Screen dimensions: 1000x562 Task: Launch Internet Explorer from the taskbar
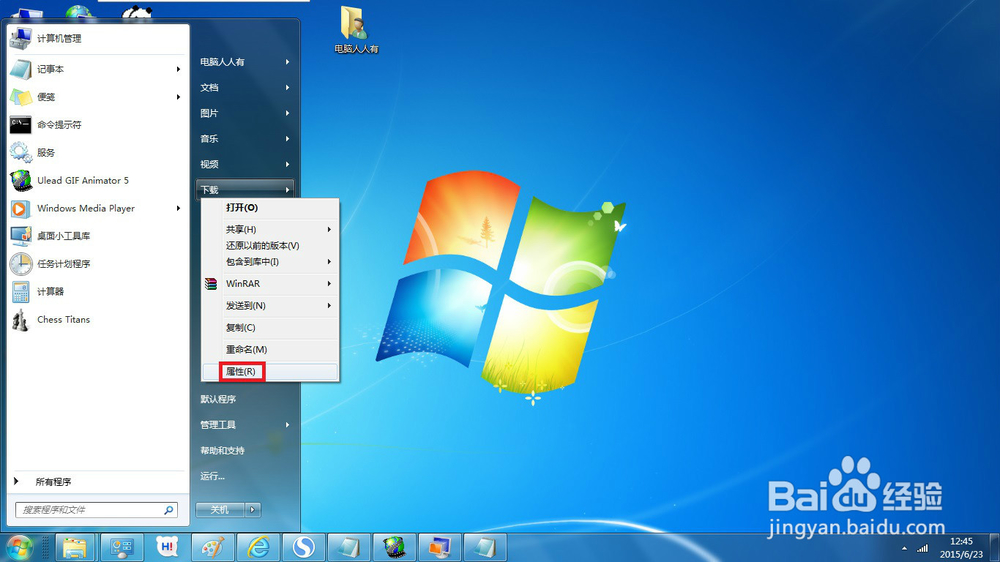[258, 548]
